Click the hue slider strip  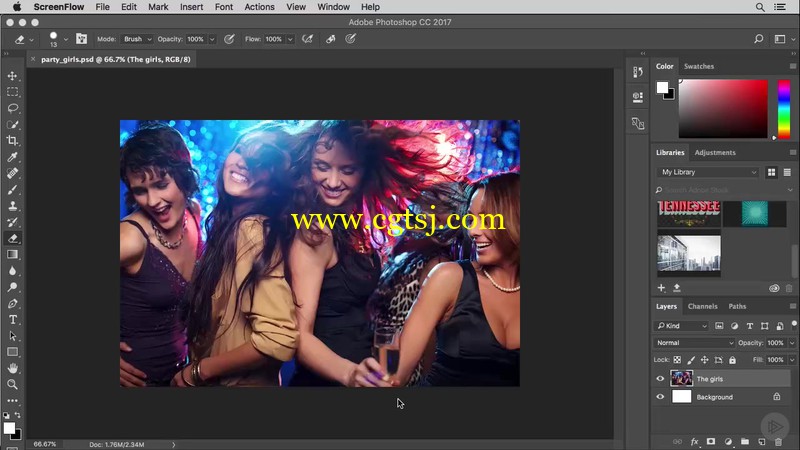point(784,109)
